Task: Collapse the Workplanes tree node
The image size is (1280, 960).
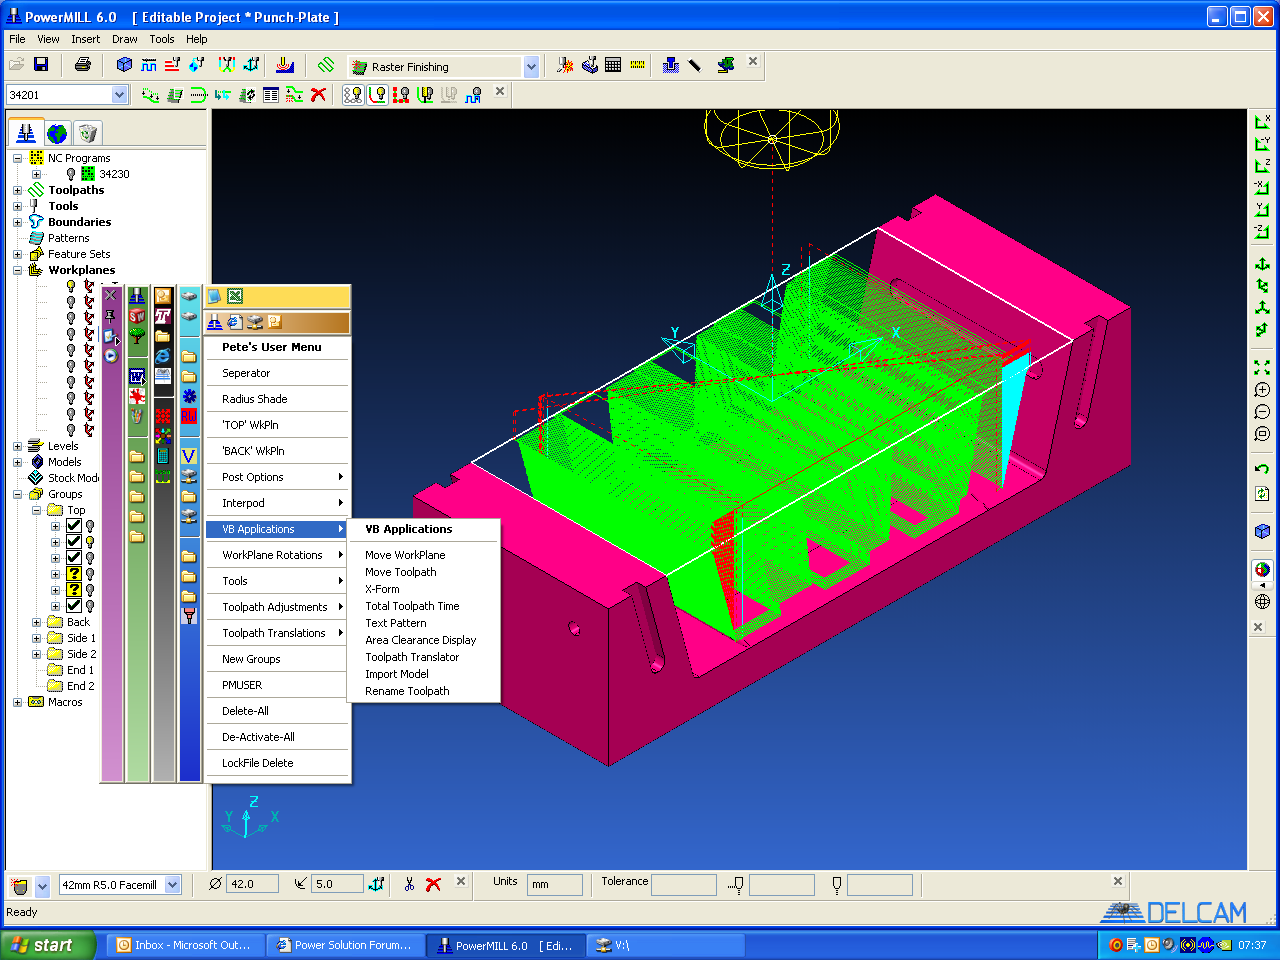Action: (17, 270)
